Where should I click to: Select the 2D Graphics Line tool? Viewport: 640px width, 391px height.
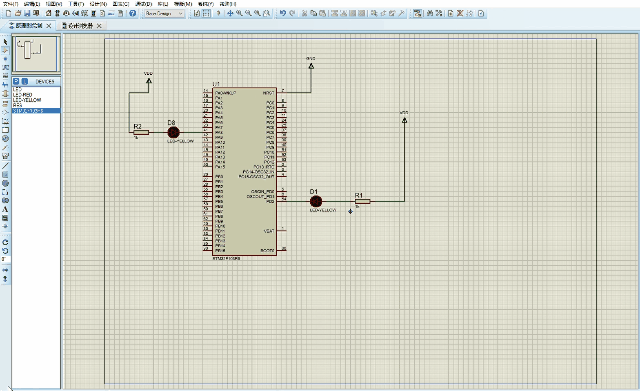tap(5, 166)
